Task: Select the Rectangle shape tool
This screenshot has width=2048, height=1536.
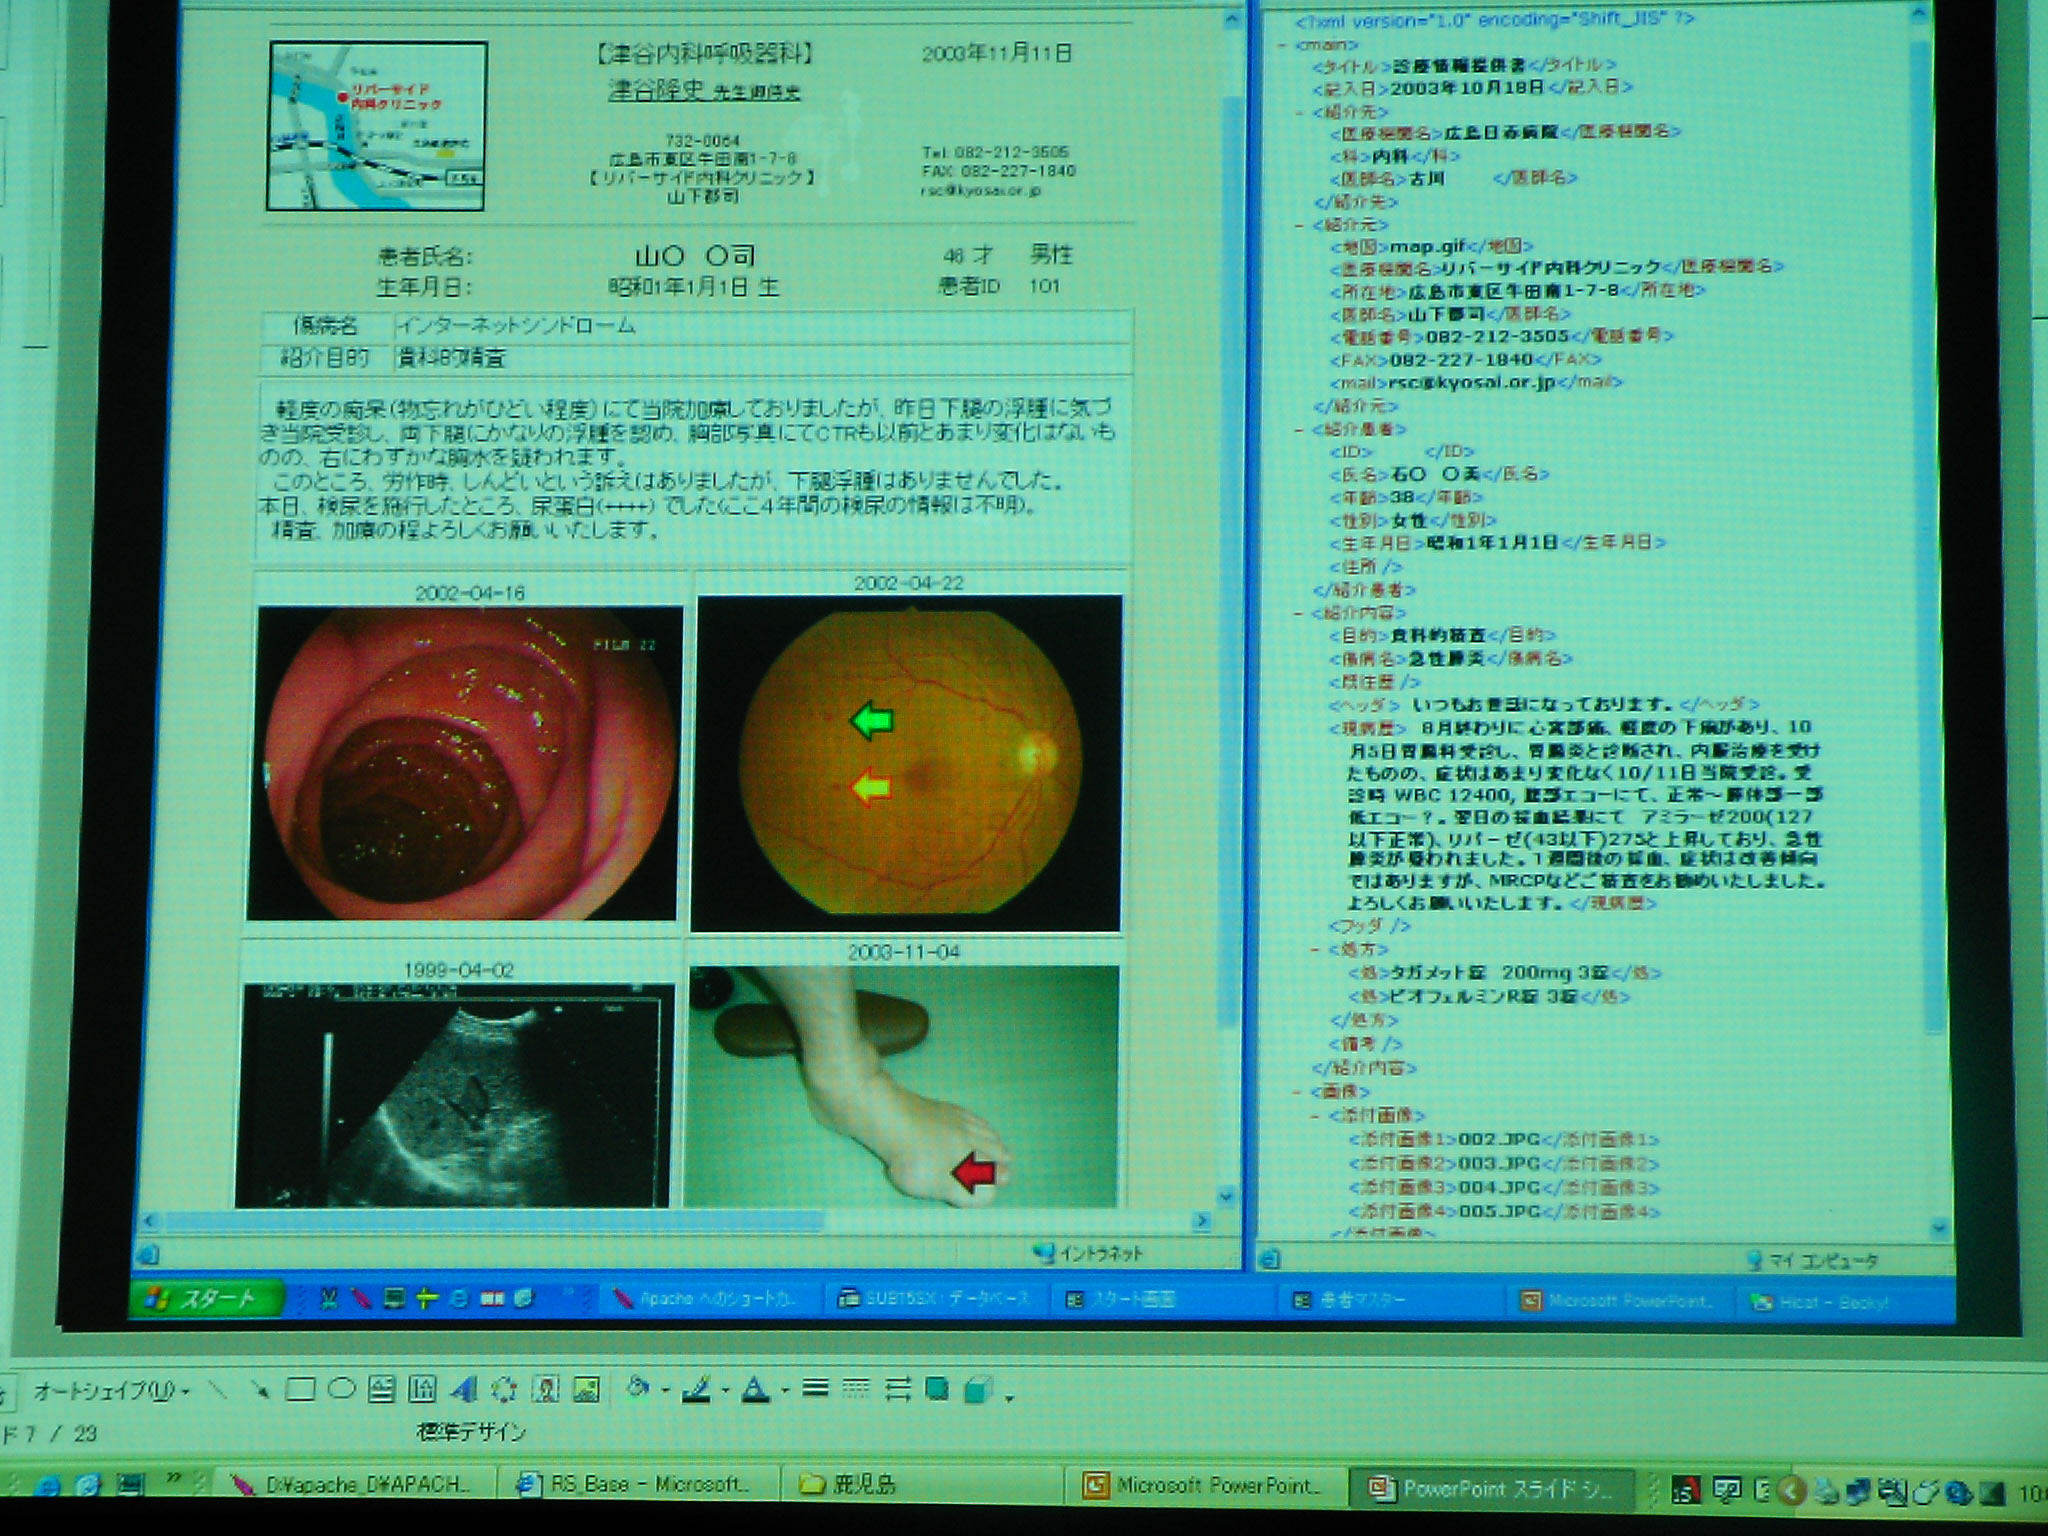Action: (x=300, y=1389)
